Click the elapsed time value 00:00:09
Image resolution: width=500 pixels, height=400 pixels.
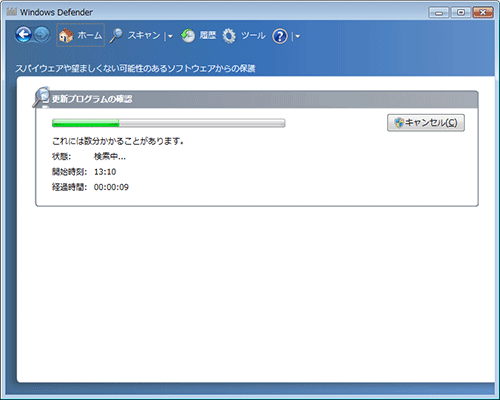click(x=111, y=187)
